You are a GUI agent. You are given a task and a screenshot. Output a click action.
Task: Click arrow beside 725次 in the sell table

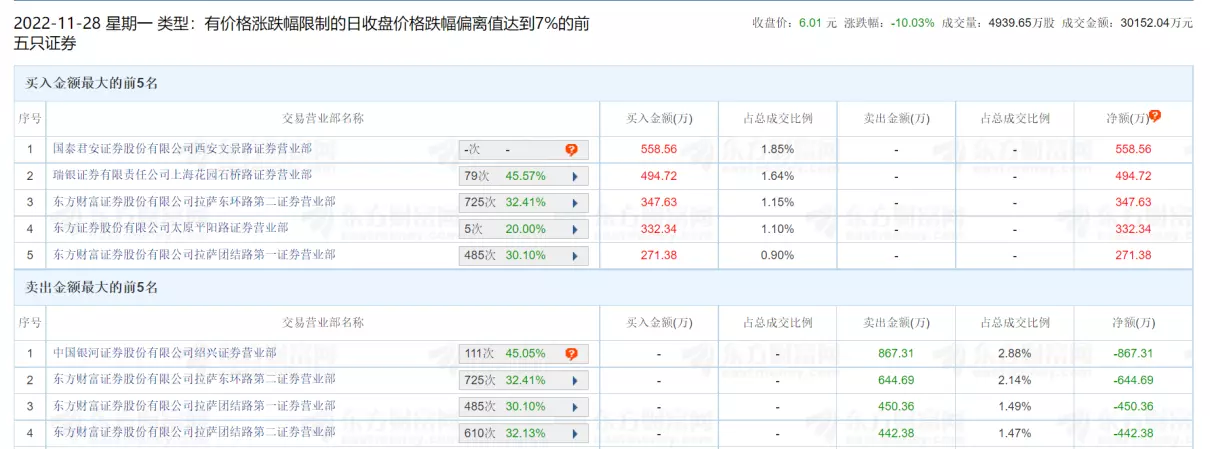tap(575, 380)
